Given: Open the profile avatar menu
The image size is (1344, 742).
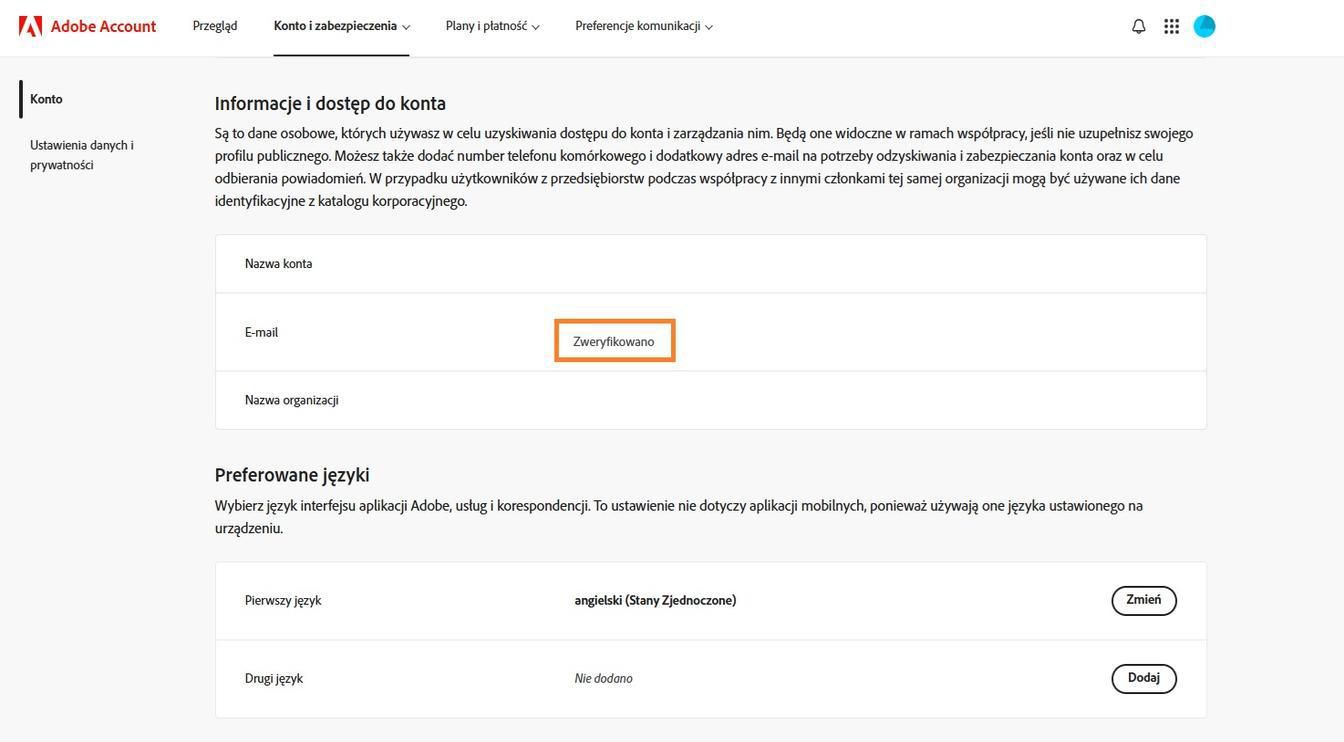Looking at the screenshot, I should point(1204,26).
